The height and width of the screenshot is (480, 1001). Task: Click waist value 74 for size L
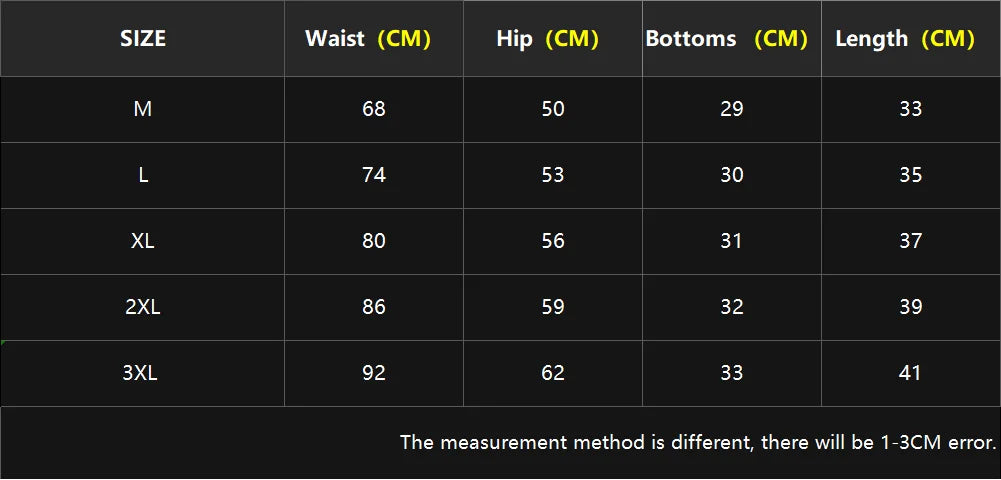[x=373, y=175]
